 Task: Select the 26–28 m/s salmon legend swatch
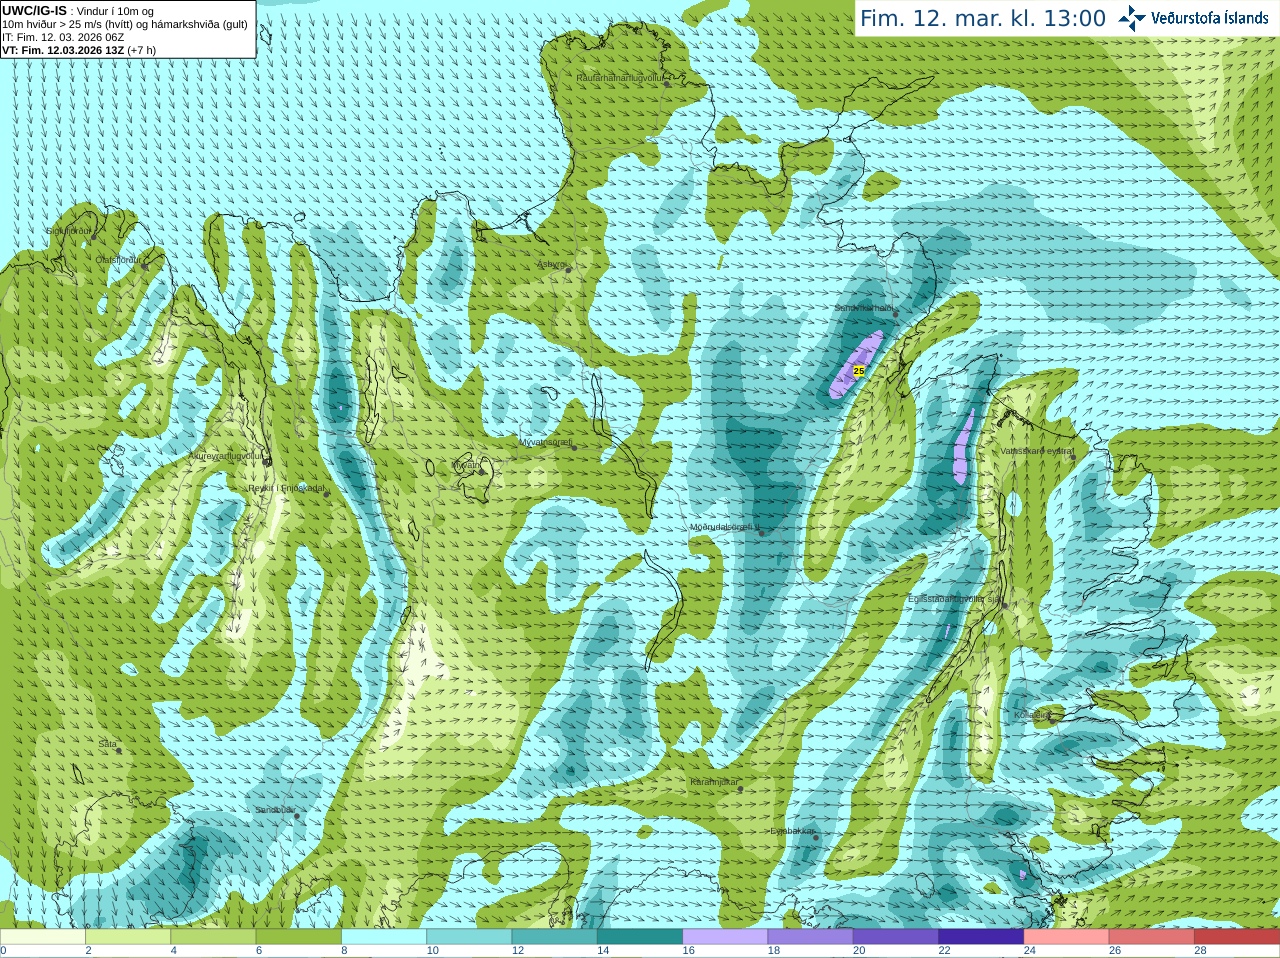(x=1152, y=937)
